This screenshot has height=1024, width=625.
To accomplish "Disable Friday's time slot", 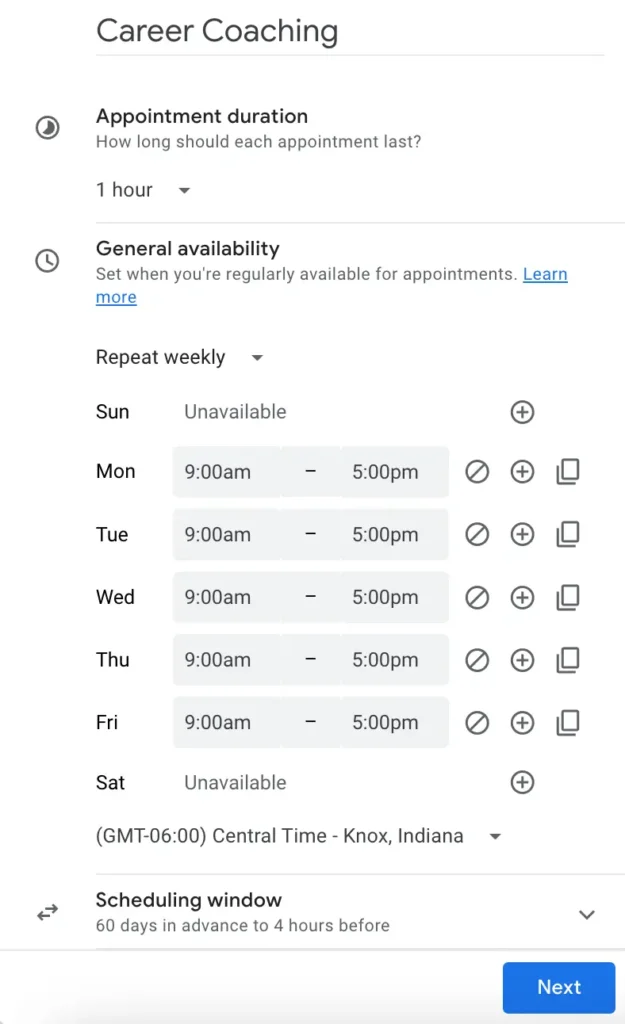I will 477,723.
